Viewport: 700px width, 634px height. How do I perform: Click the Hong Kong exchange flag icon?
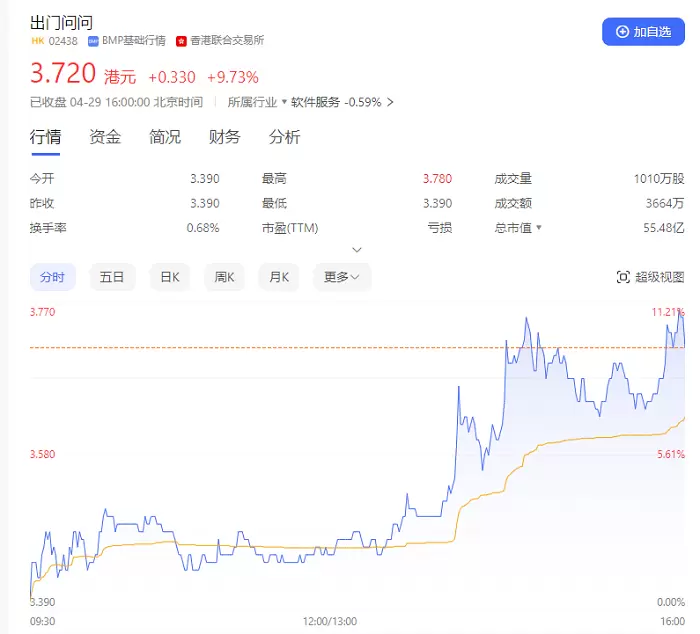(181, 41)
